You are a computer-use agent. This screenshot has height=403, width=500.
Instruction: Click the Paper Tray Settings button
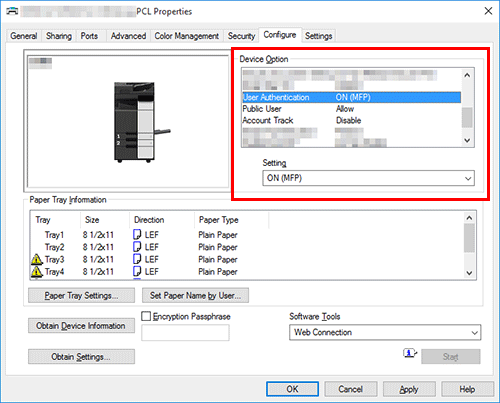(81, 296)
